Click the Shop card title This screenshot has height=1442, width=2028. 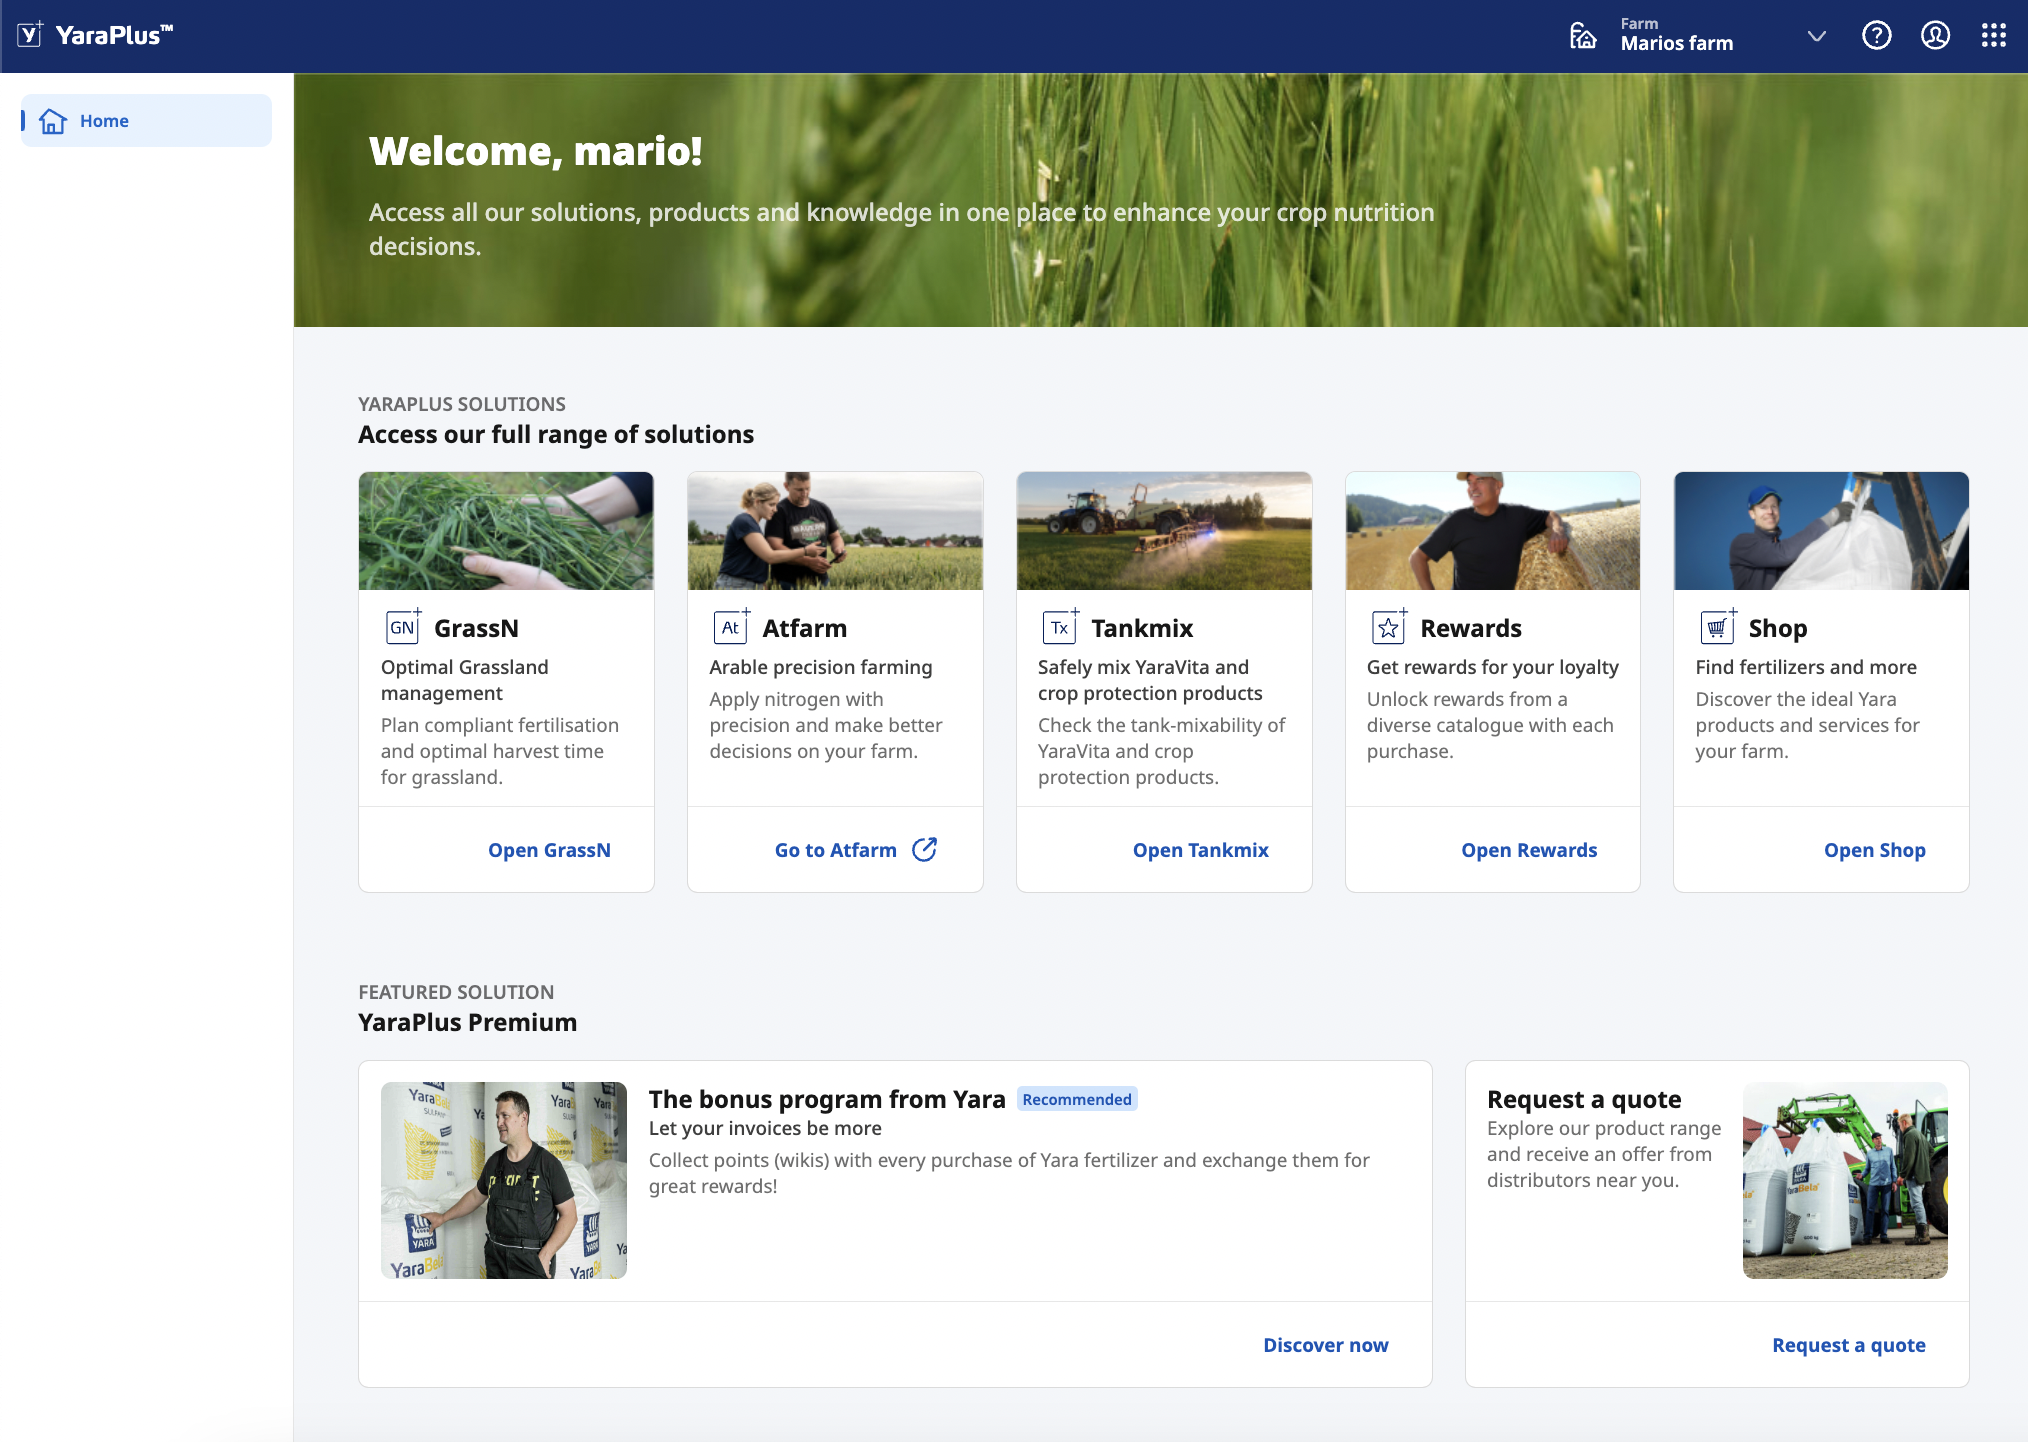[x=1778, y=628]
